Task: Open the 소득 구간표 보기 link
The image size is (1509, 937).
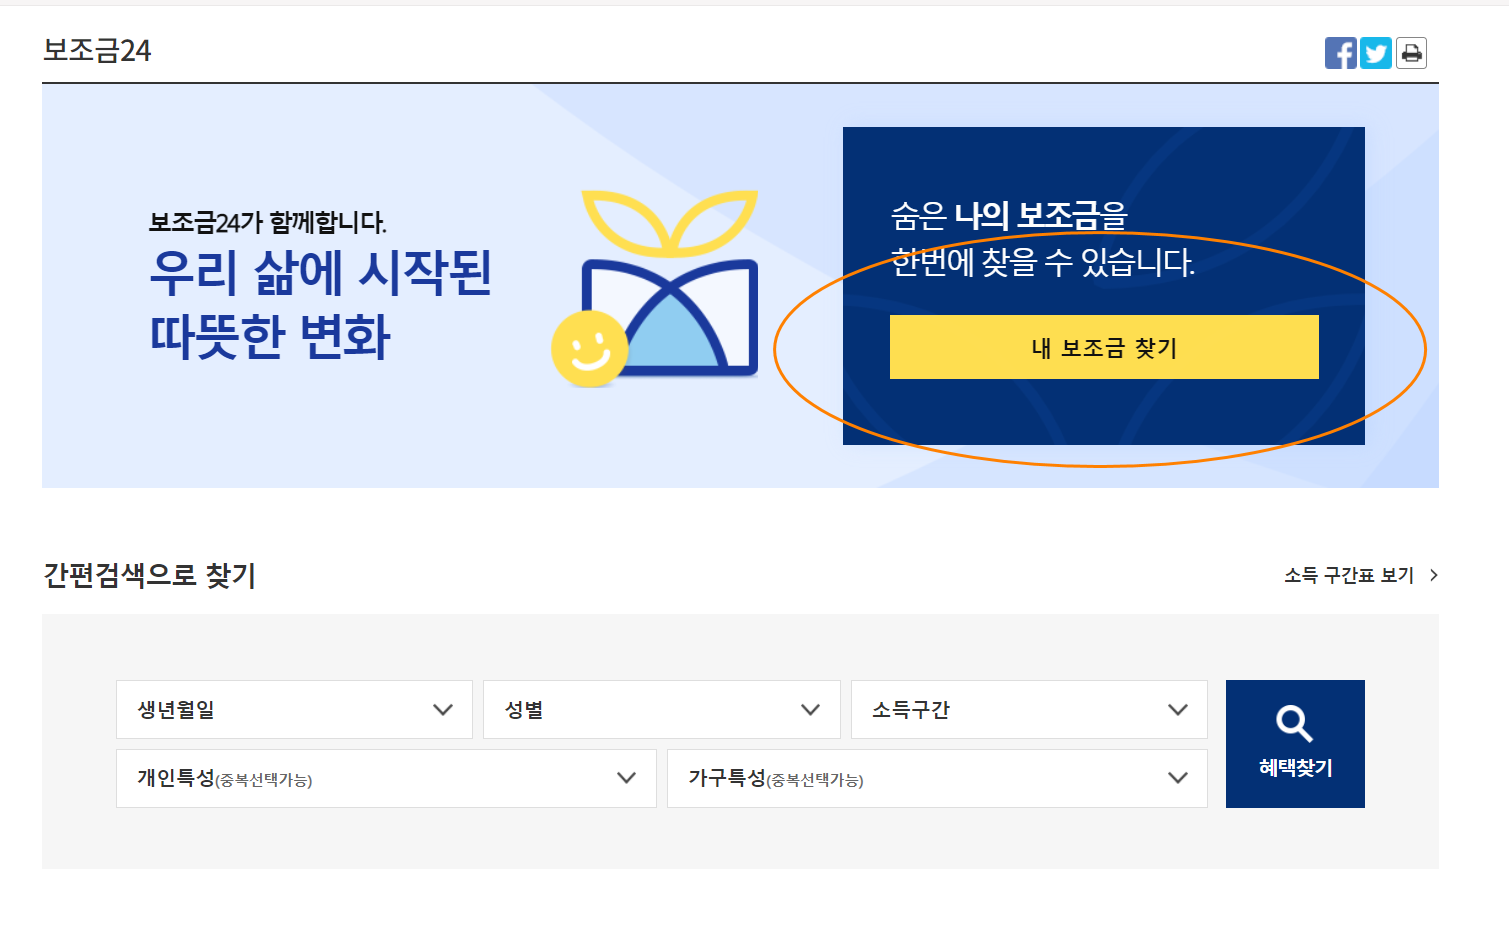Action: pos(1361,575)
